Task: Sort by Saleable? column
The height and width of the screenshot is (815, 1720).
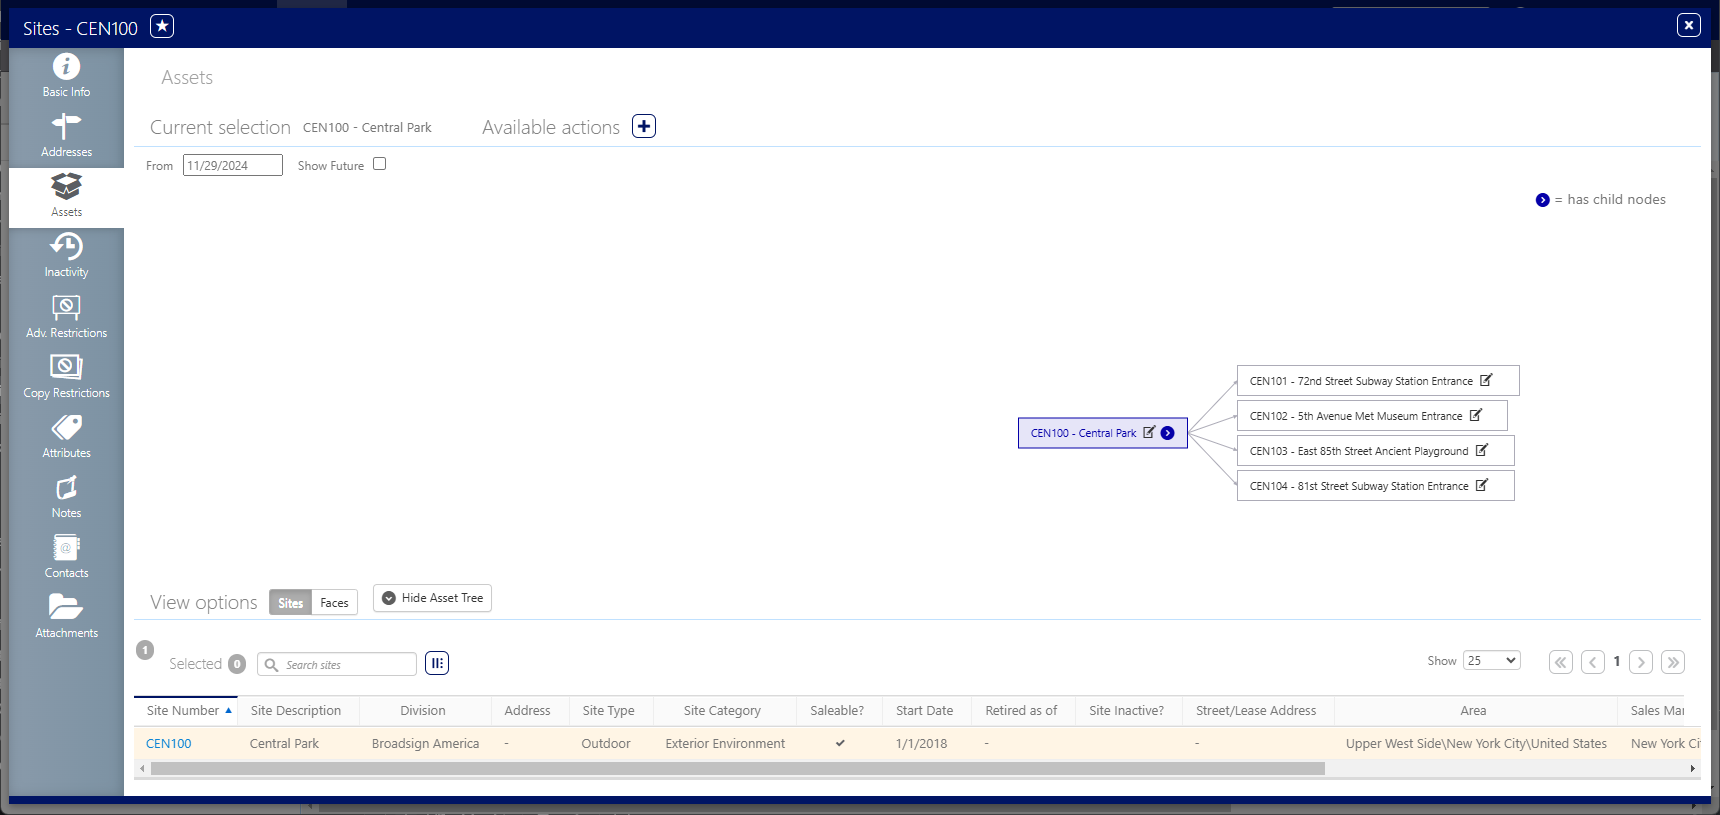Action: (837, 711)
